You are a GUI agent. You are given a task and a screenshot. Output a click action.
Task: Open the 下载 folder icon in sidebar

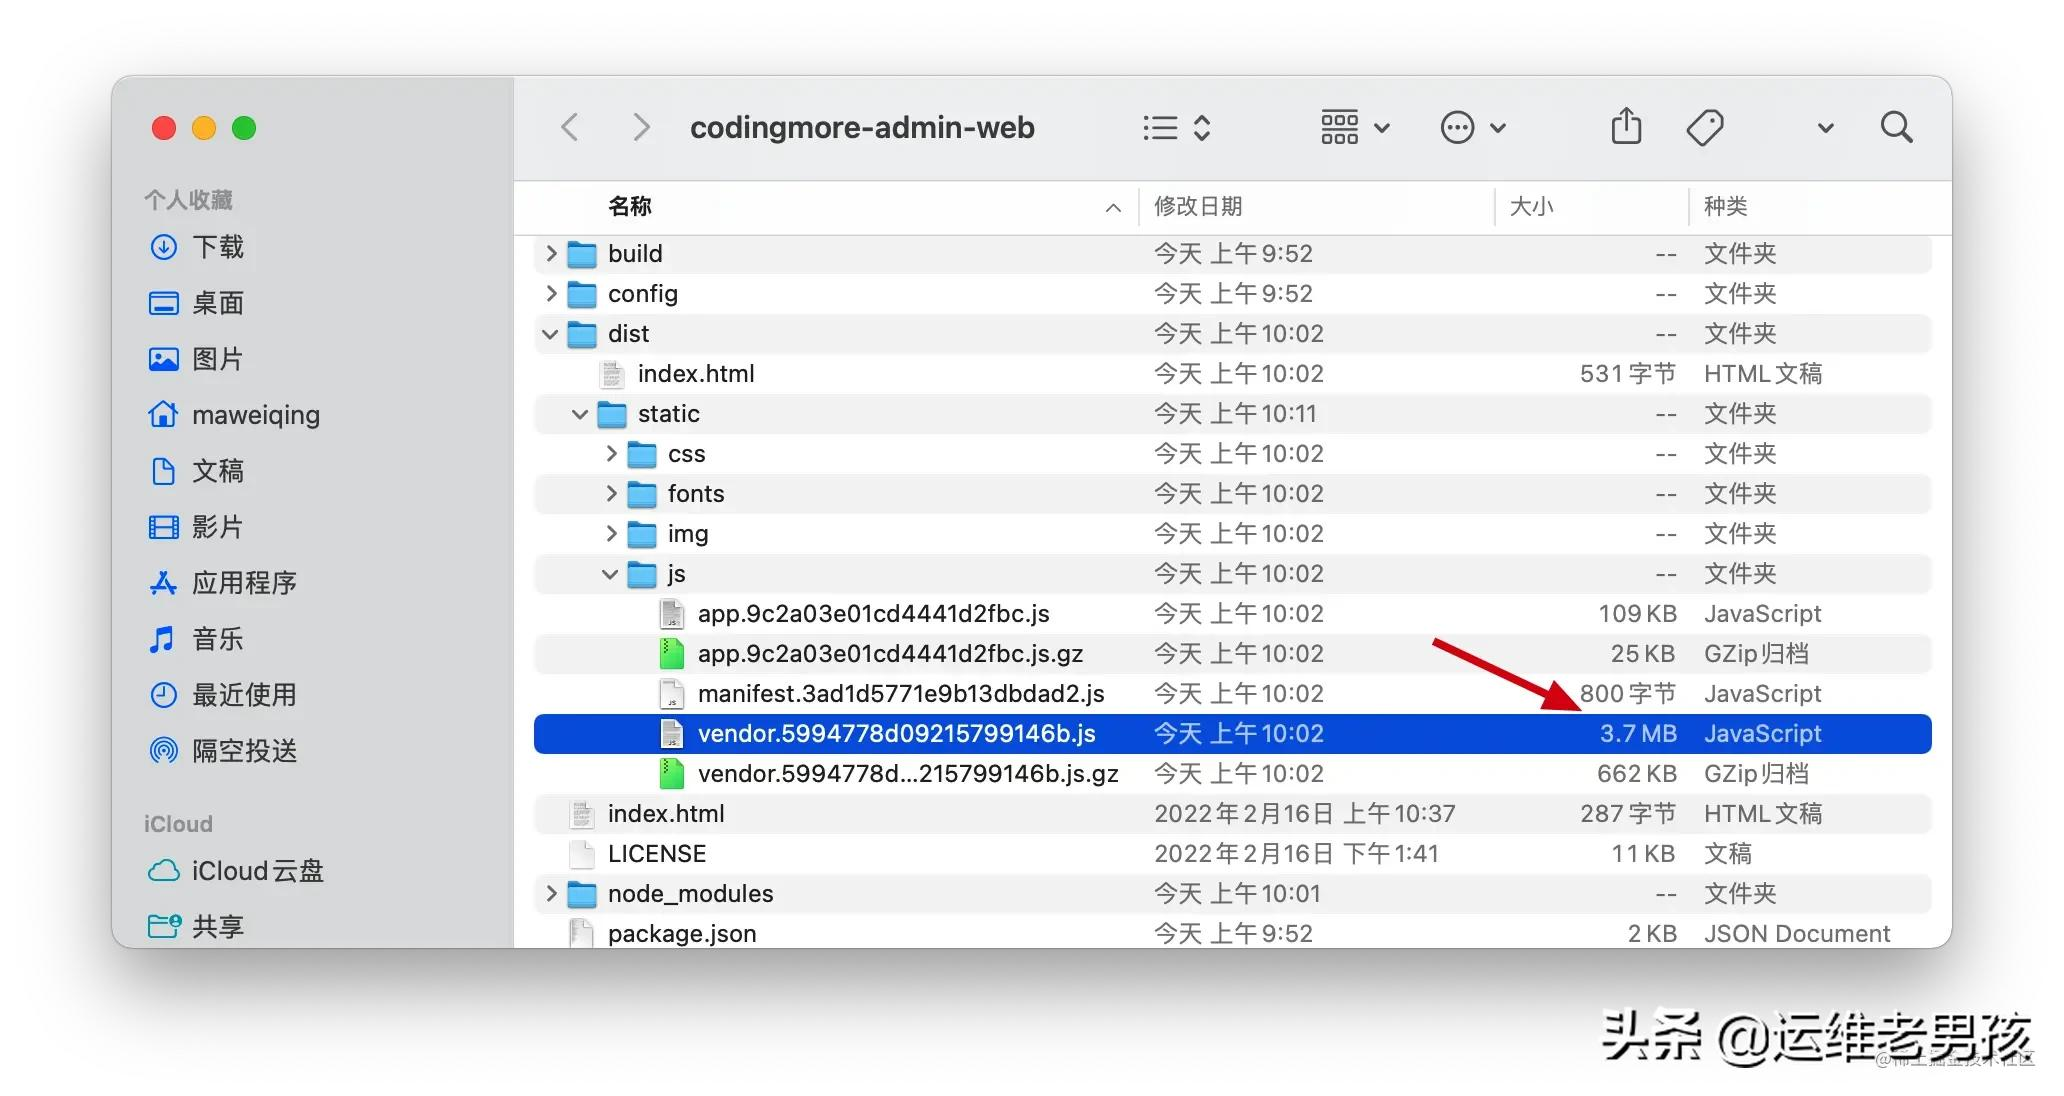coord(163,247)
